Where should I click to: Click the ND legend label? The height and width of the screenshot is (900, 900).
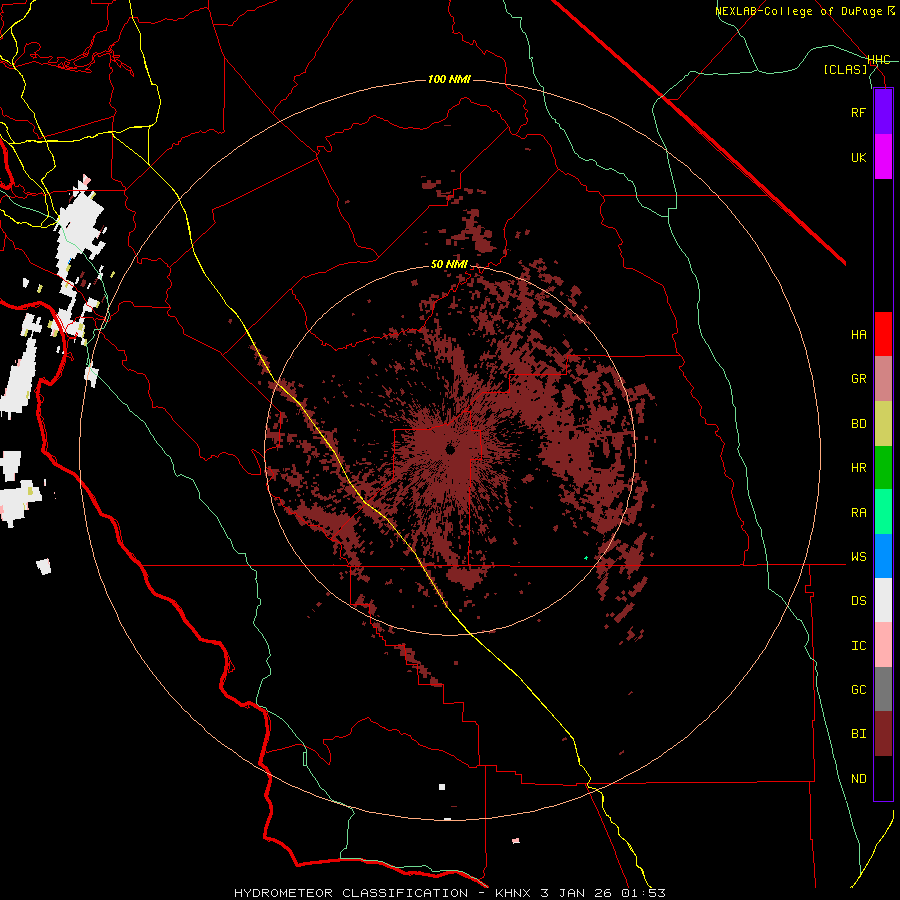tap(858, 779)
